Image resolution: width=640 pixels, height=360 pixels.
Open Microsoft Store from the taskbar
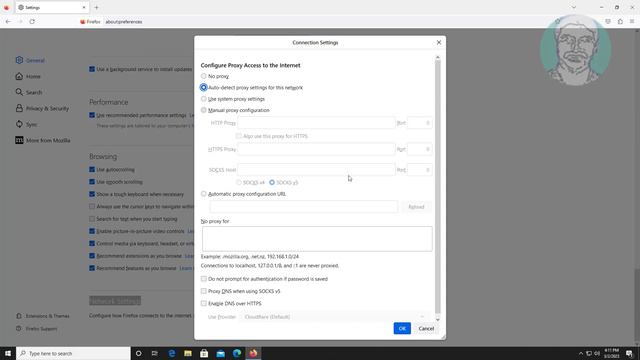tap(204, 353)
